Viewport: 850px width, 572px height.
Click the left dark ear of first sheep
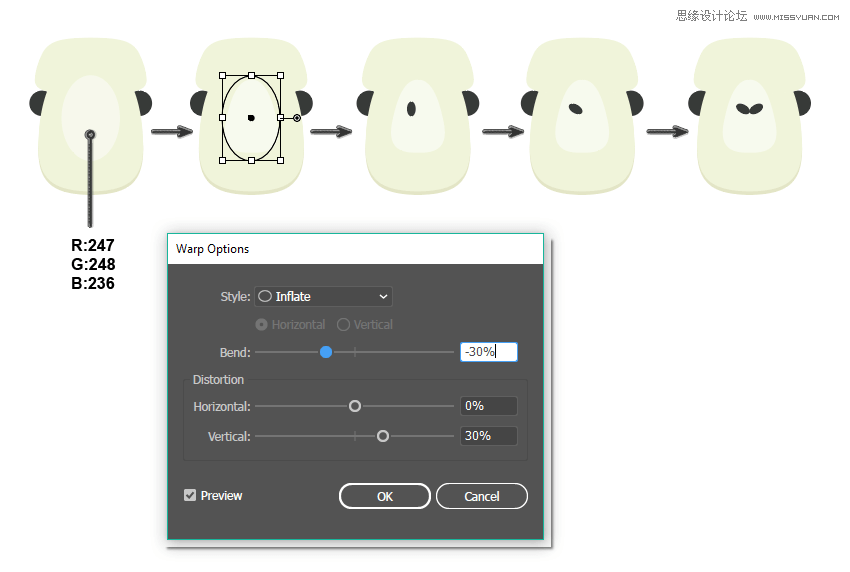tap(37, 103)
